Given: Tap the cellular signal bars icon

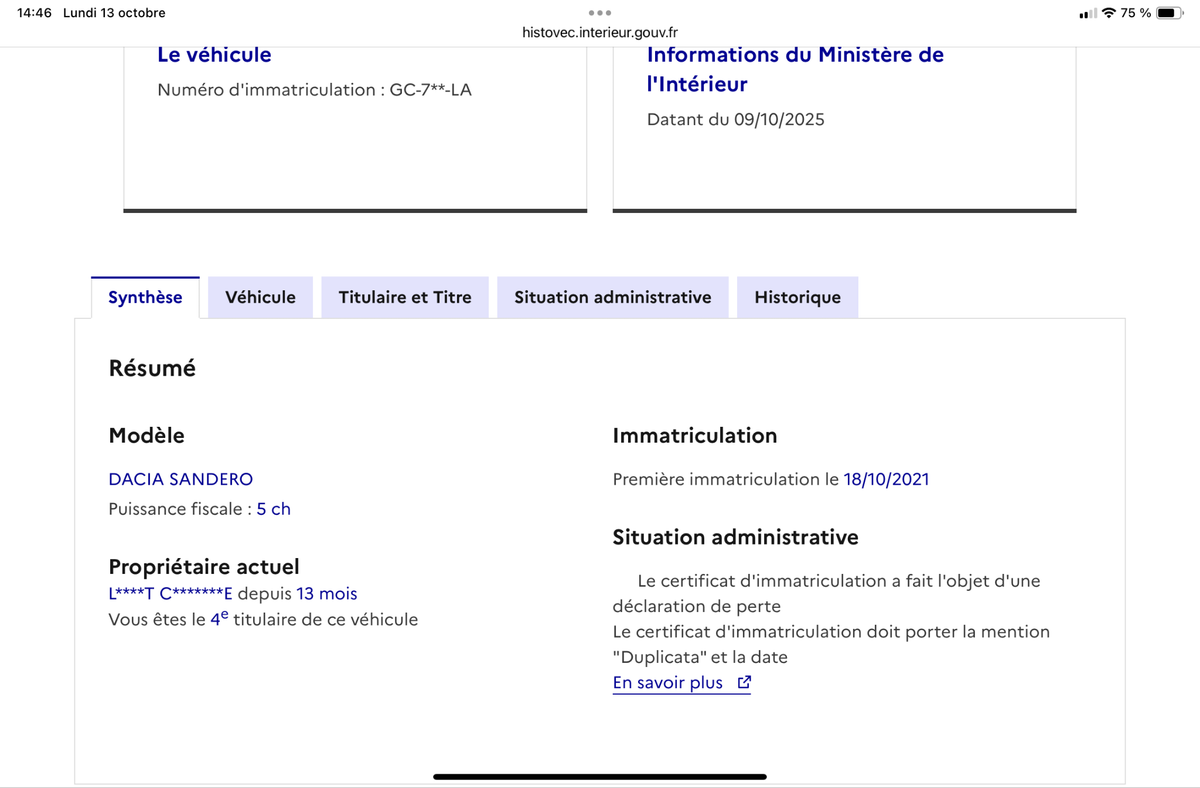Looking at the screenshot, I should coord(1088,13).
